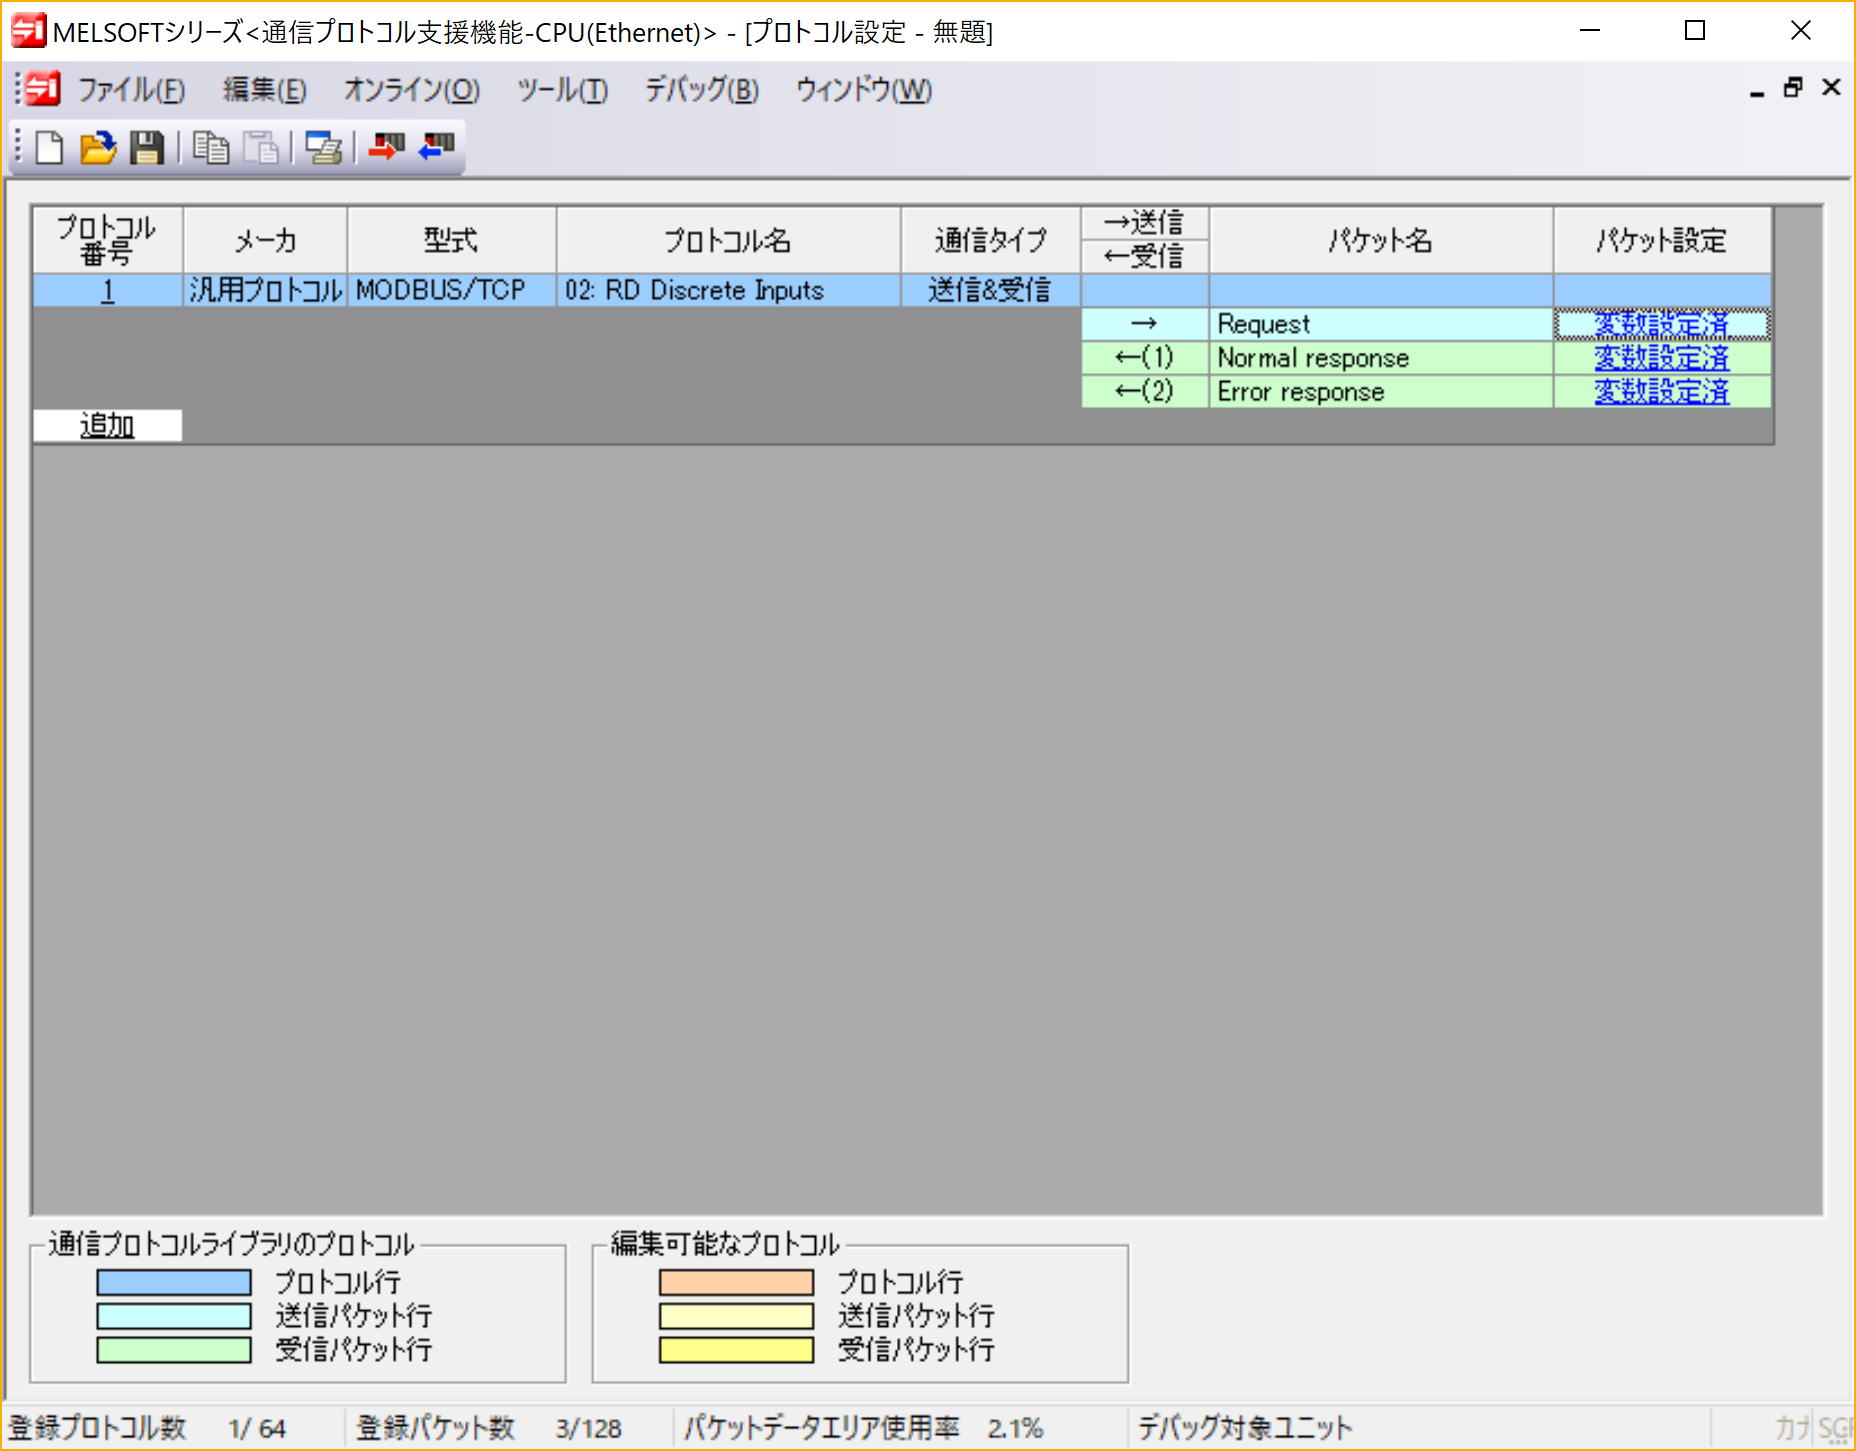Open the オンライン(O) menu
The height and width of the screenshot is (1451, 1856).
pos(411,90)
